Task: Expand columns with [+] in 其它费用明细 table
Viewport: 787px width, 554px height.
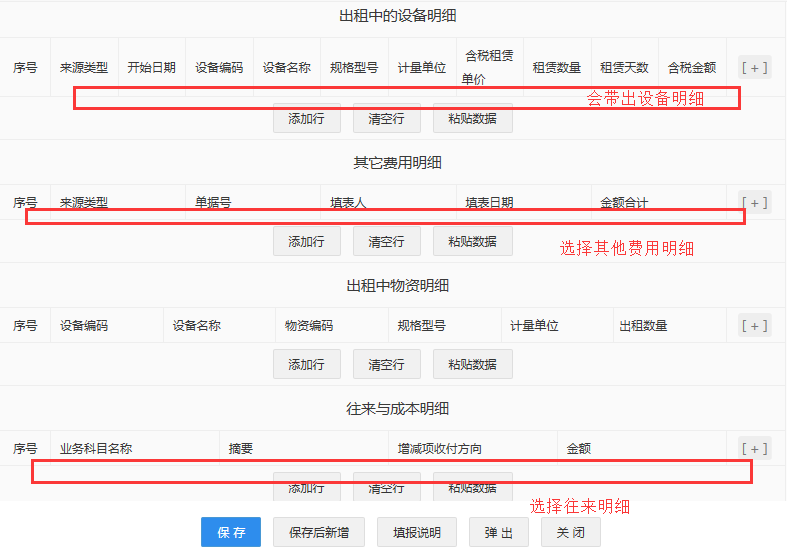Action: pos(754,203)
